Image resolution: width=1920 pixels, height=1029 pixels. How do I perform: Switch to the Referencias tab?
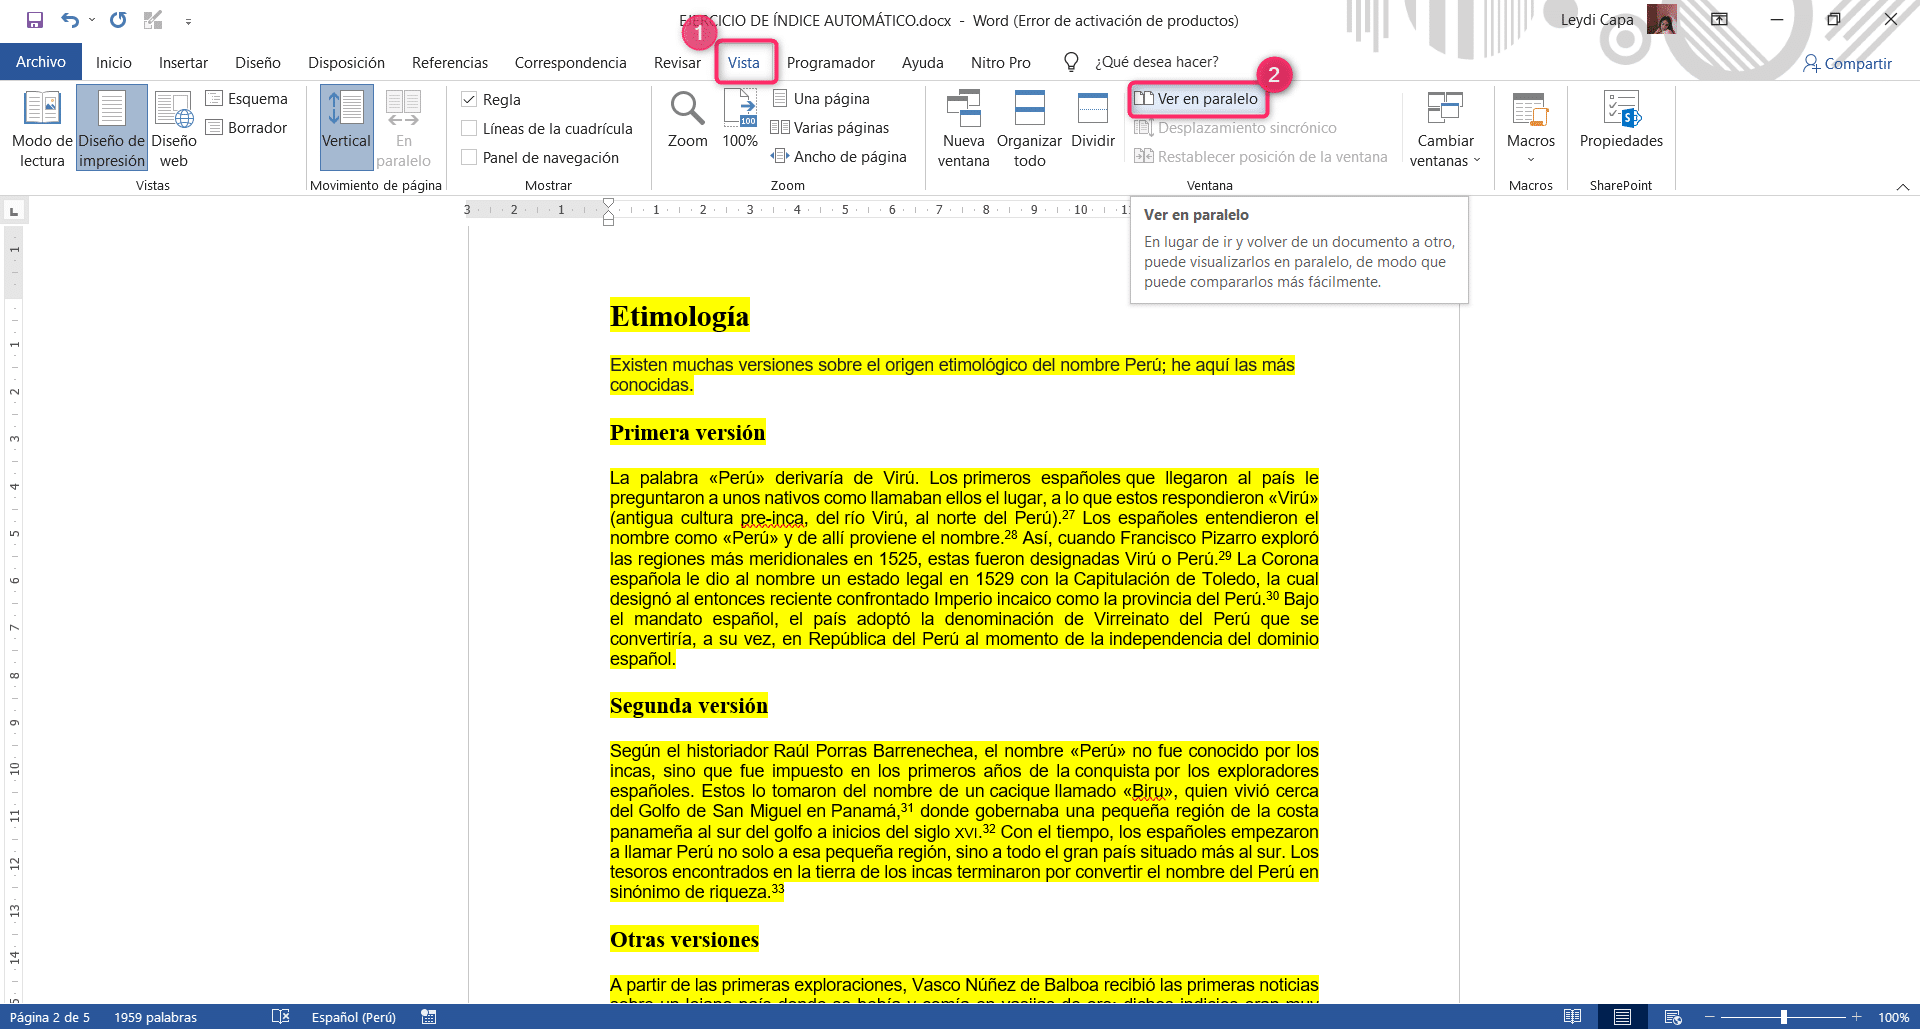[450, 62]
